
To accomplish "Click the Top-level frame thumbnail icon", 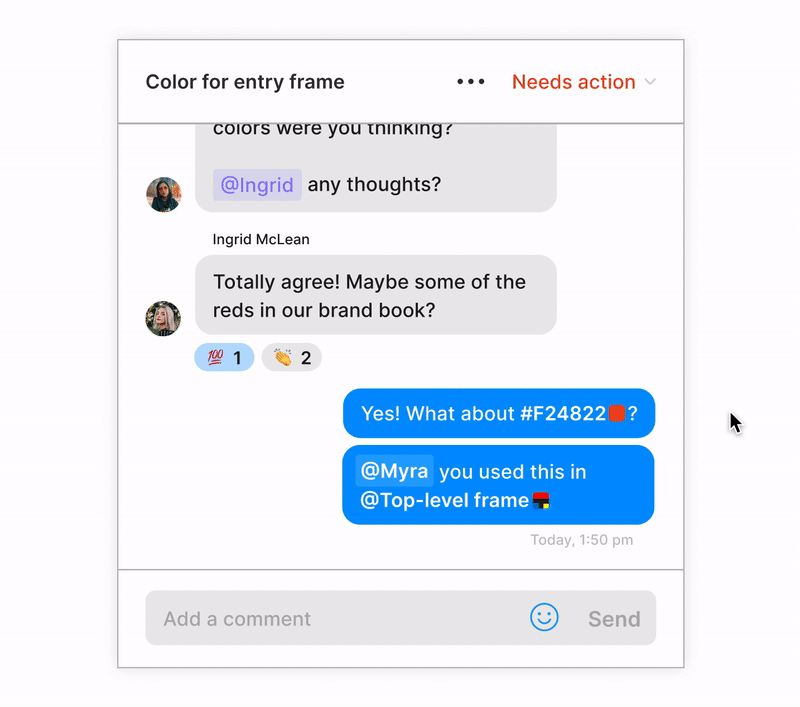I will (541, 500).
